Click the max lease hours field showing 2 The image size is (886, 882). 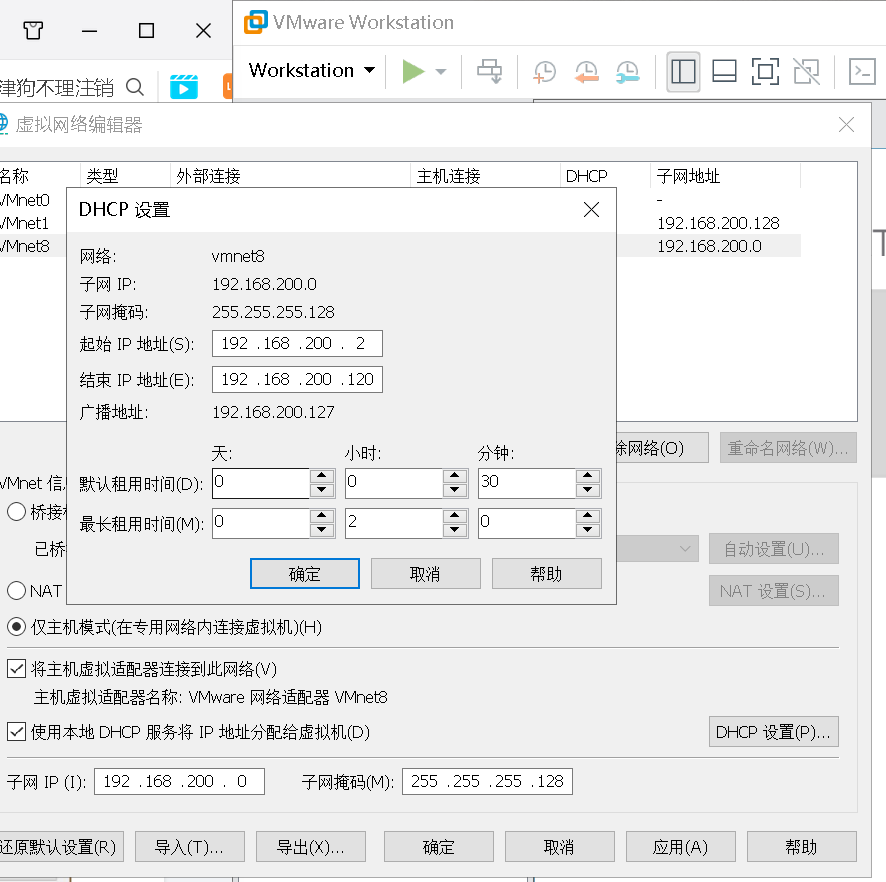click(394, 523)
